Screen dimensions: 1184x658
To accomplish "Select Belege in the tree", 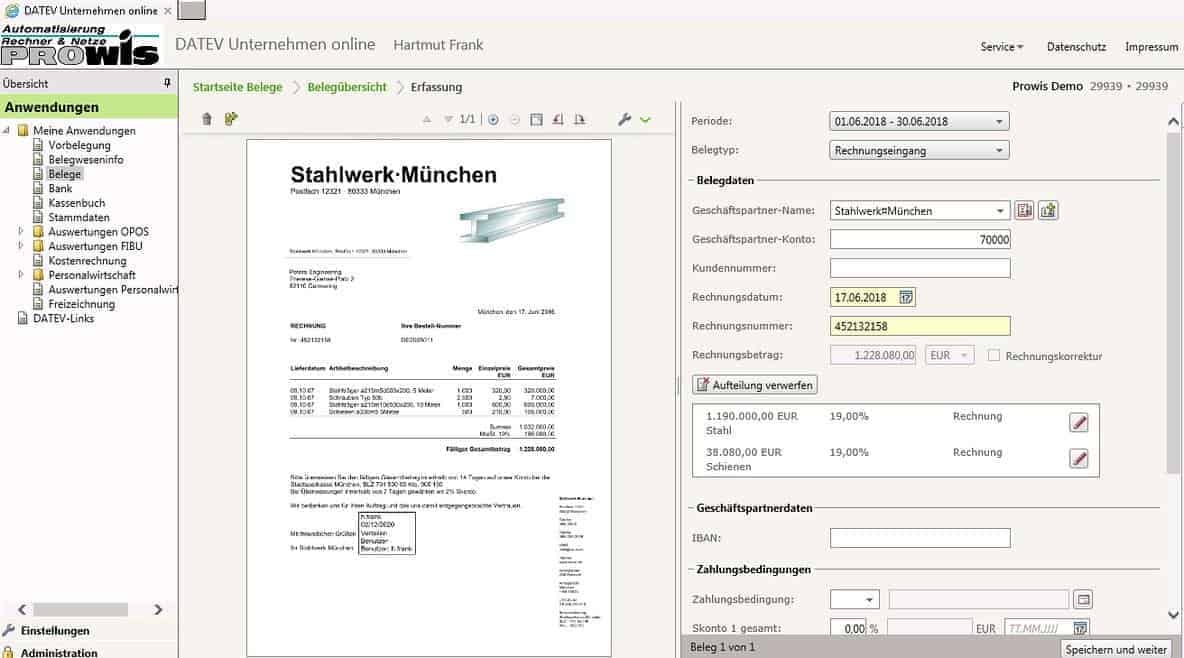I will (x=64, y=174).
